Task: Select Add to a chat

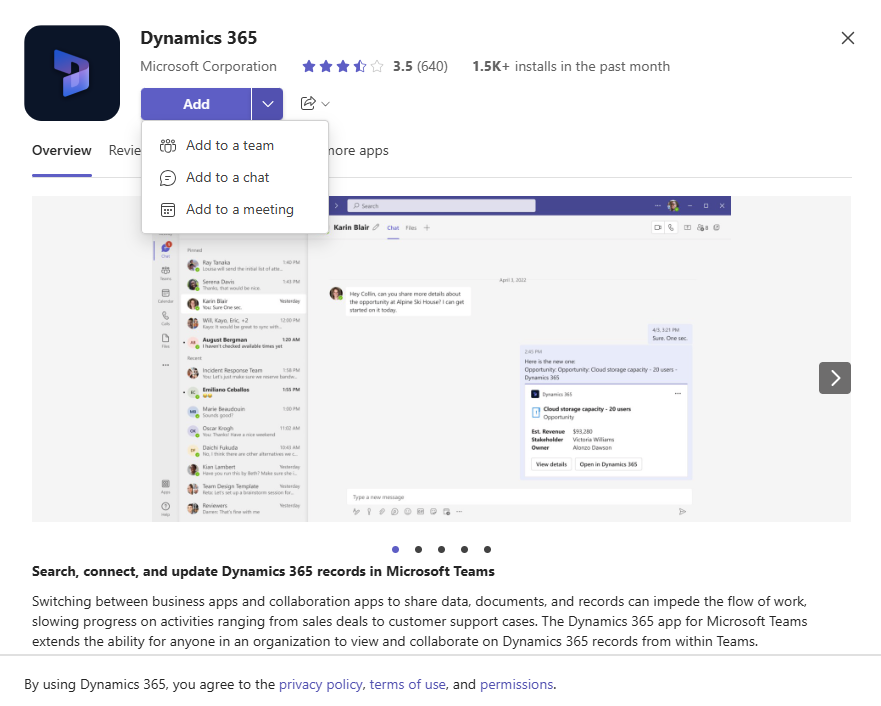Action: (230, 177)
